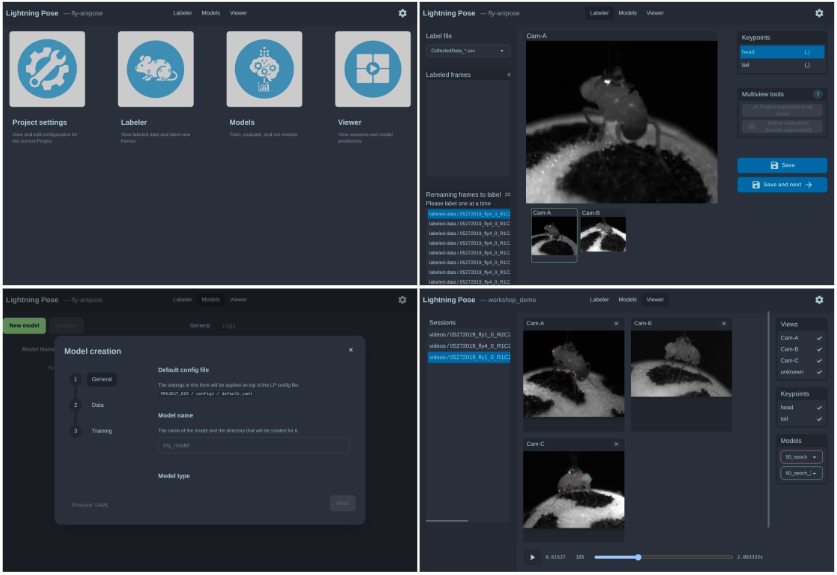The height and width of the screenshot is (575, 837).
Task: Click the green New model button
Action: point(24,326)
